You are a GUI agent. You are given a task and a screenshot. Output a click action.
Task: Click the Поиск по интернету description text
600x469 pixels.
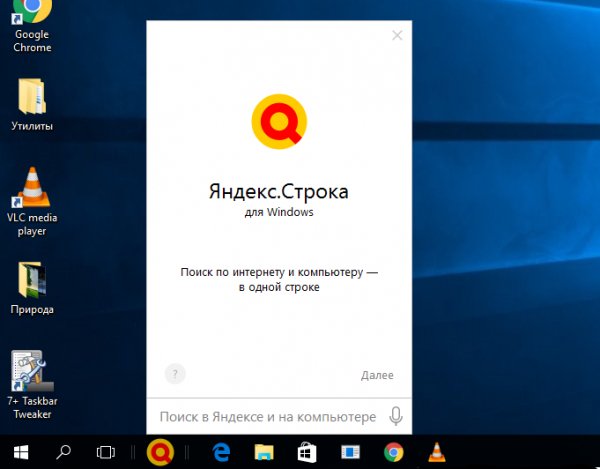[279, 279]
